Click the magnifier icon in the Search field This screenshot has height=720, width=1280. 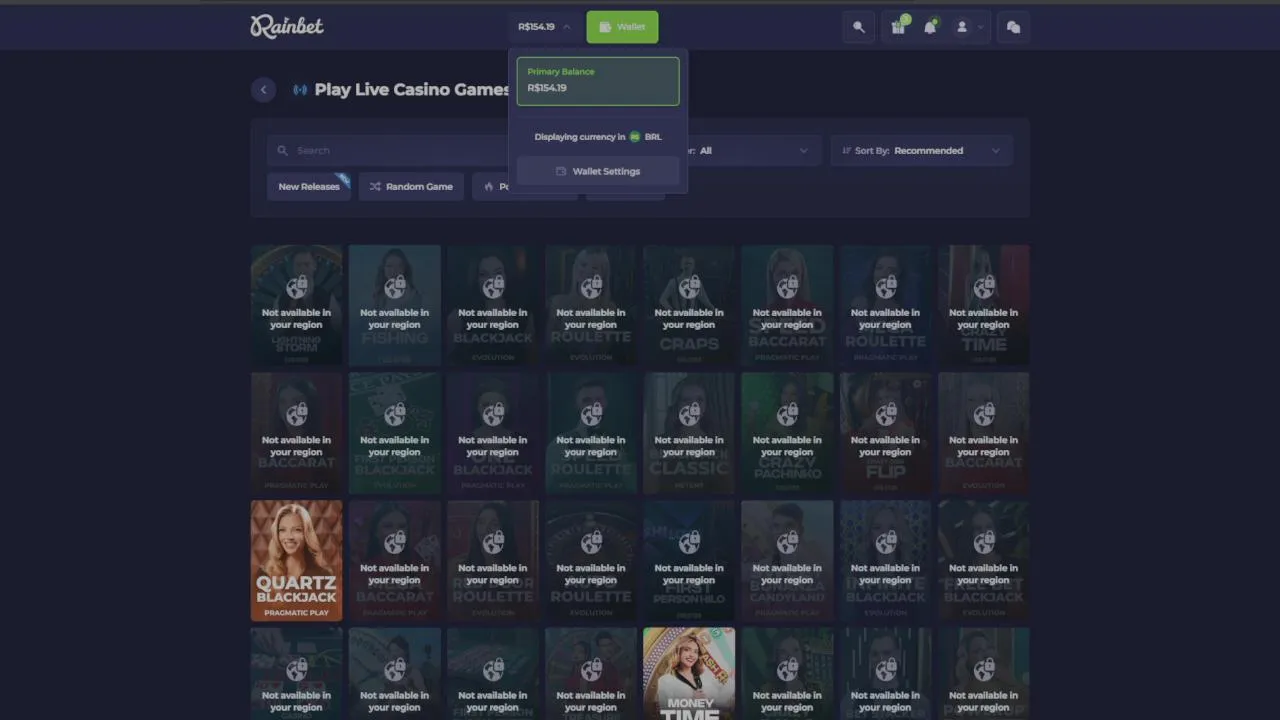coord(283,151)
